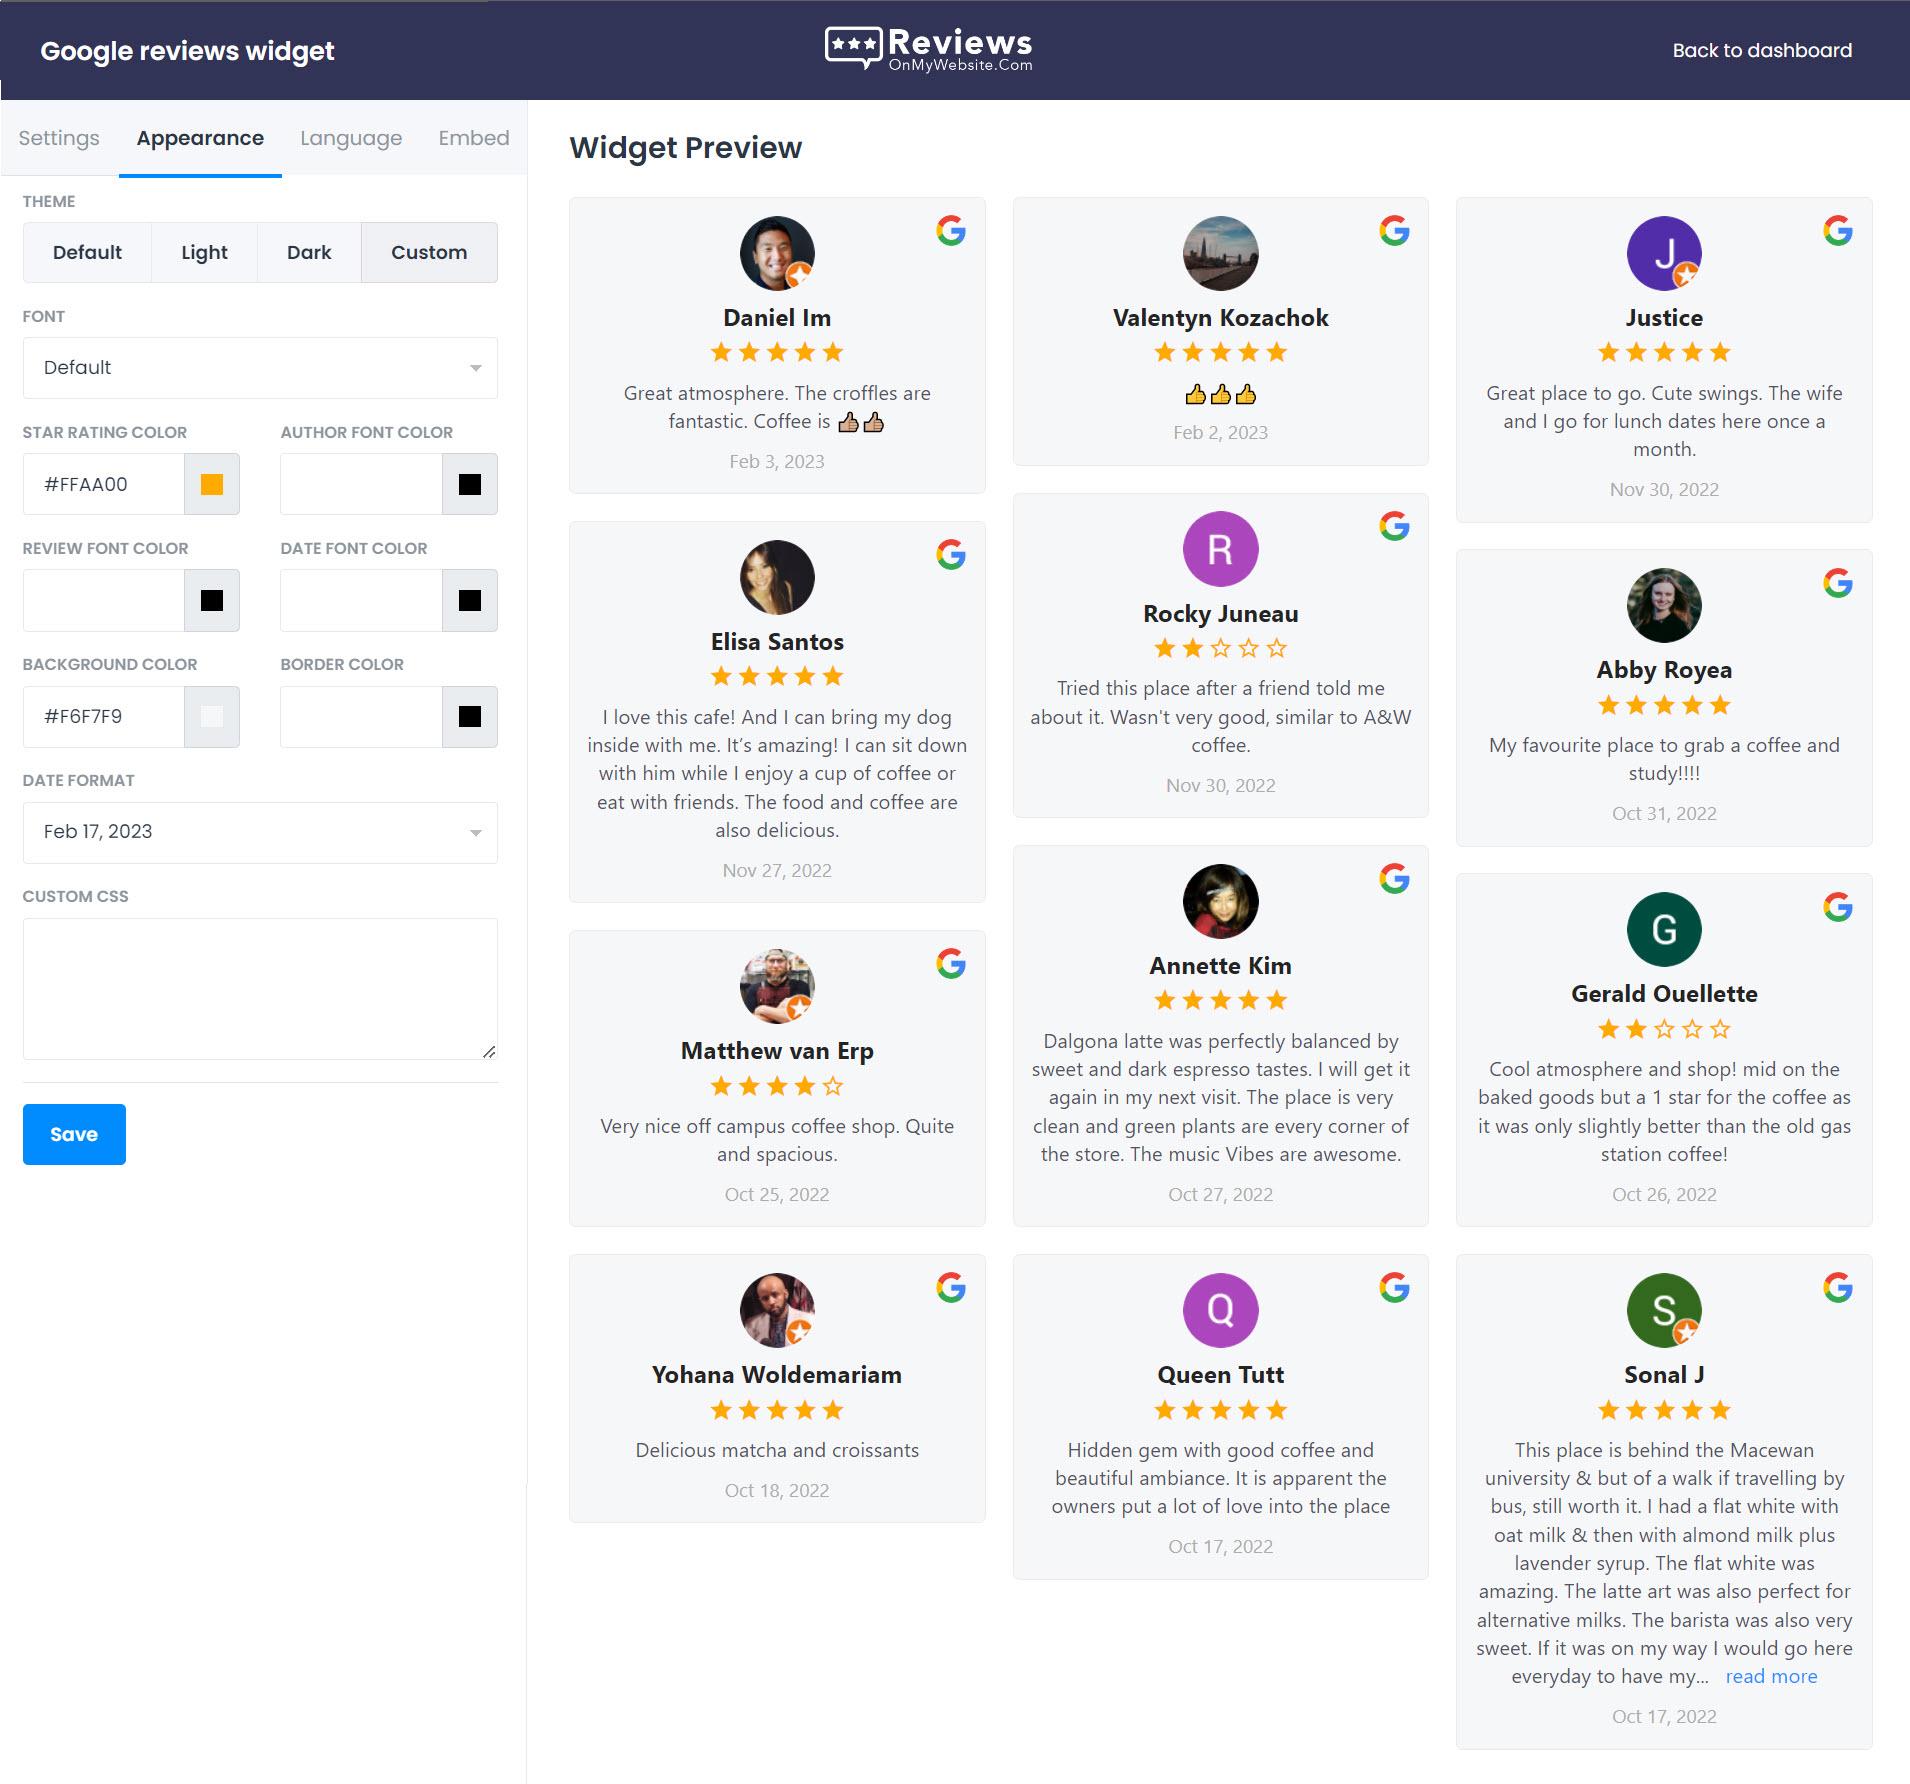Open the Font dropdown
The width and height of the screenshot is (1910, 1784).
pos(260,368)
